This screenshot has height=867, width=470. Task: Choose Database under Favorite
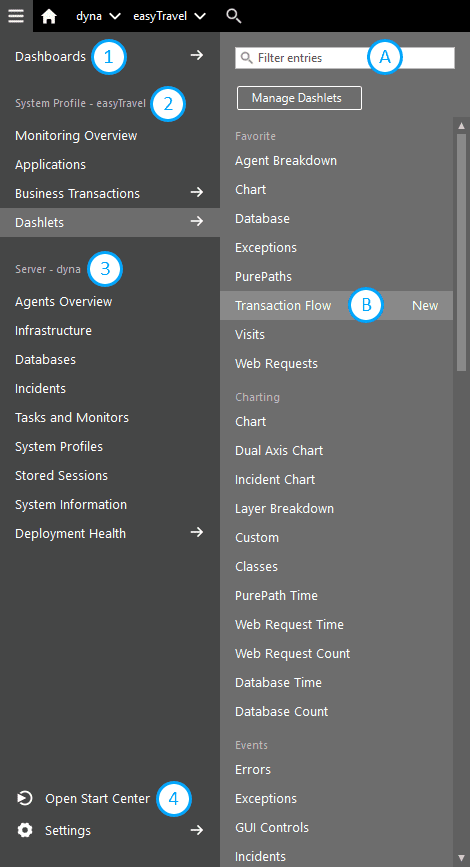point(262,219)
